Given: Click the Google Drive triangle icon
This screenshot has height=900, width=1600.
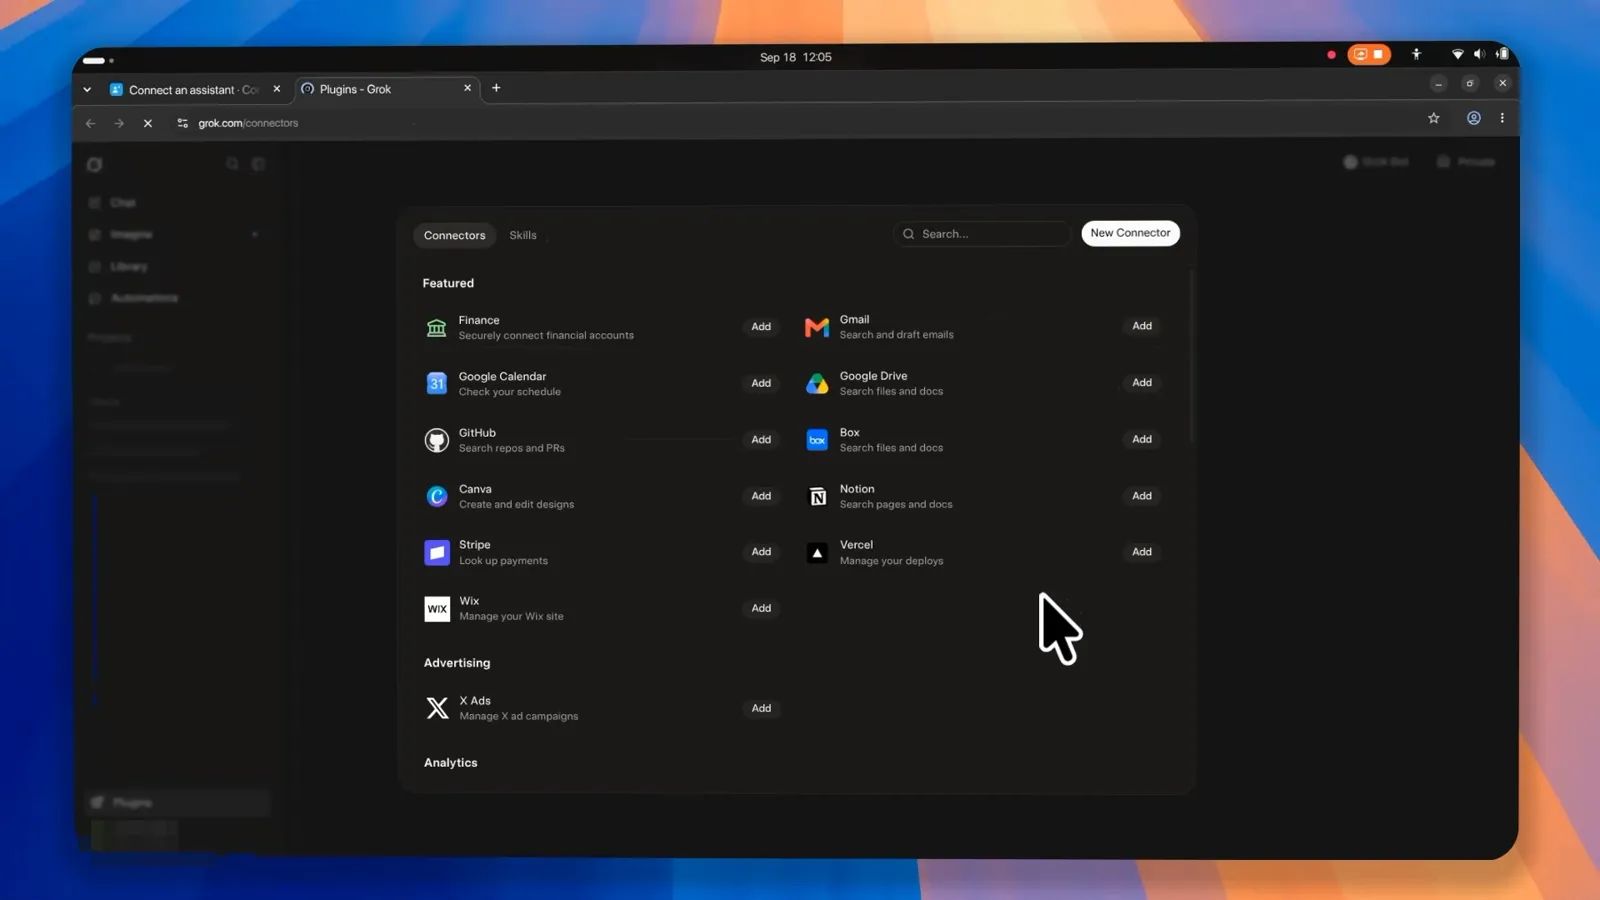Looking at the screenshot, I should [x=817, y=383].
